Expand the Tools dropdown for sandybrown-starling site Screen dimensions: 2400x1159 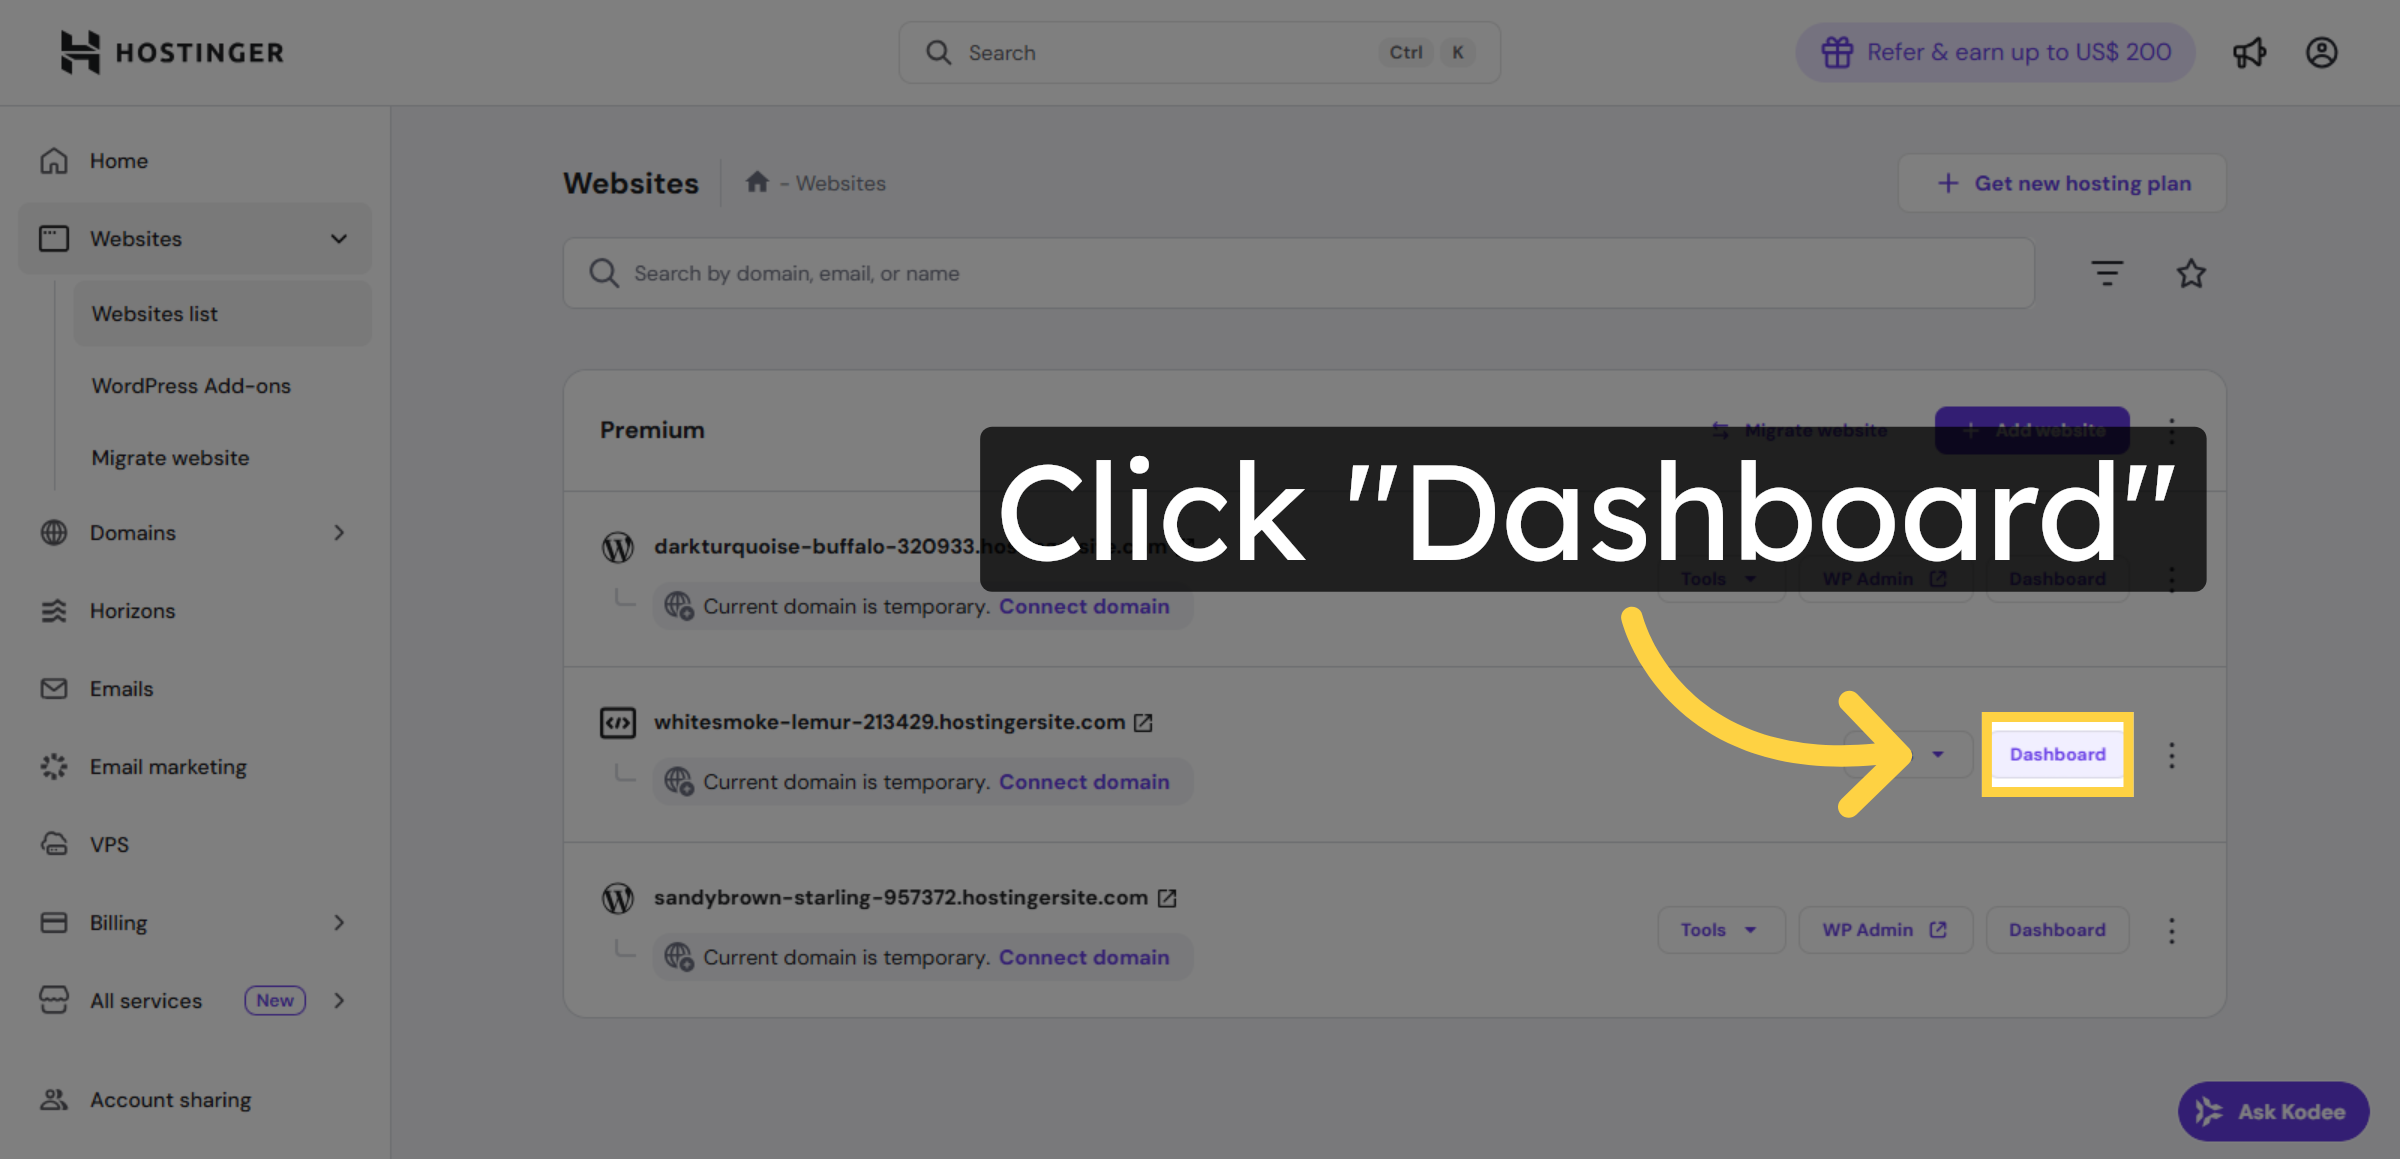pyautogui.click(x=1720, y=929)
